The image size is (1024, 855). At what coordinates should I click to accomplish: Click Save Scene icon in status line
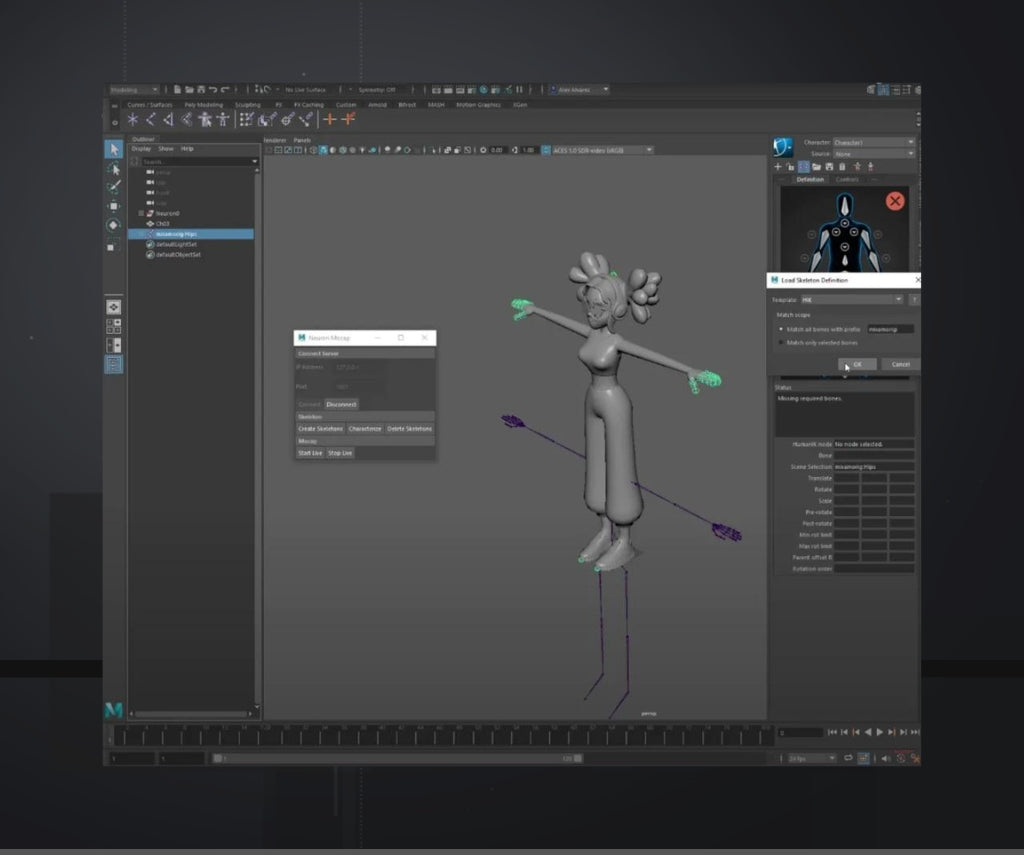201,89
